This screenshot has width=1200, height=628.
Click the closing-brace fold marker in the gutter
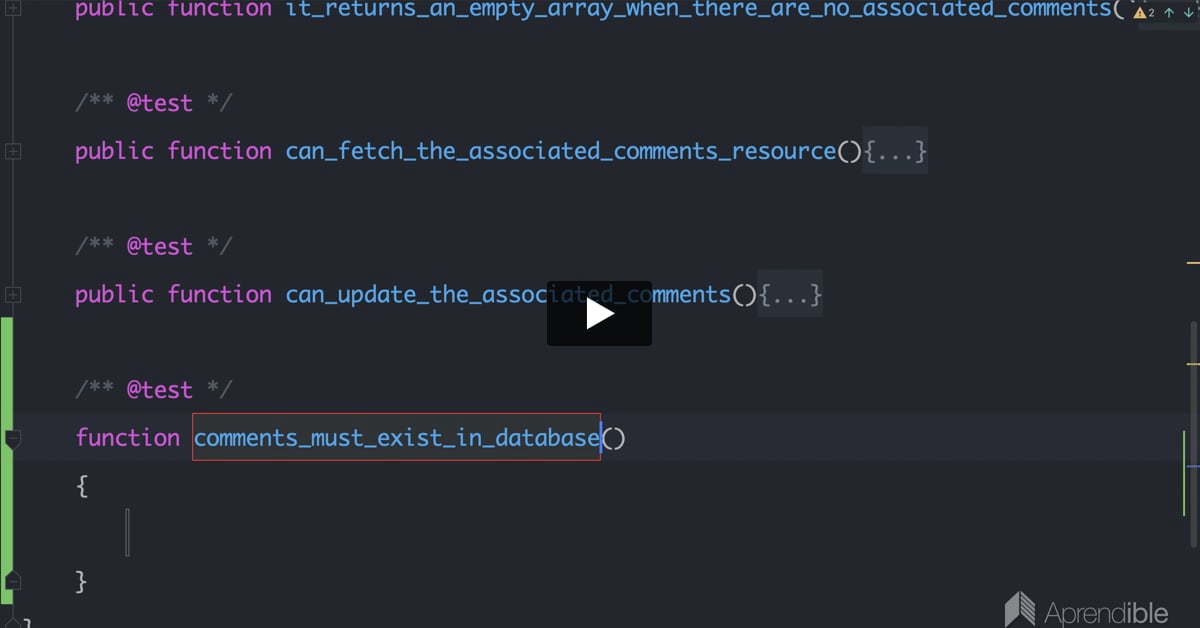click(x=13, y=580)
